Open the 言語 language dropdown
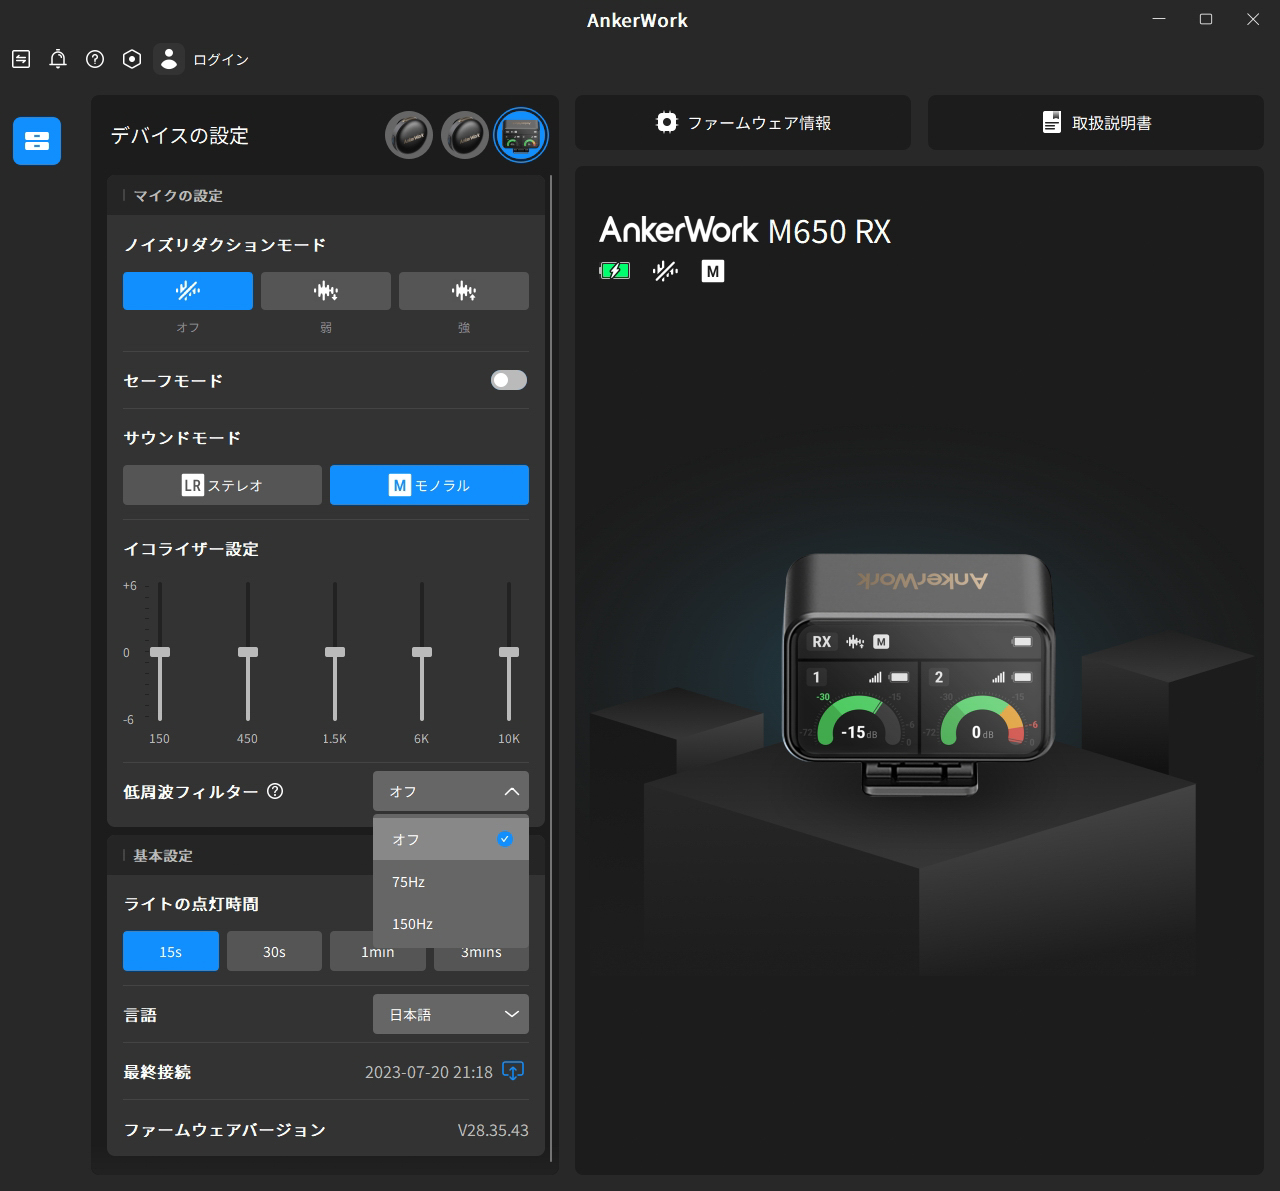This screenshot has width=1280, height=1191. 451,1014
